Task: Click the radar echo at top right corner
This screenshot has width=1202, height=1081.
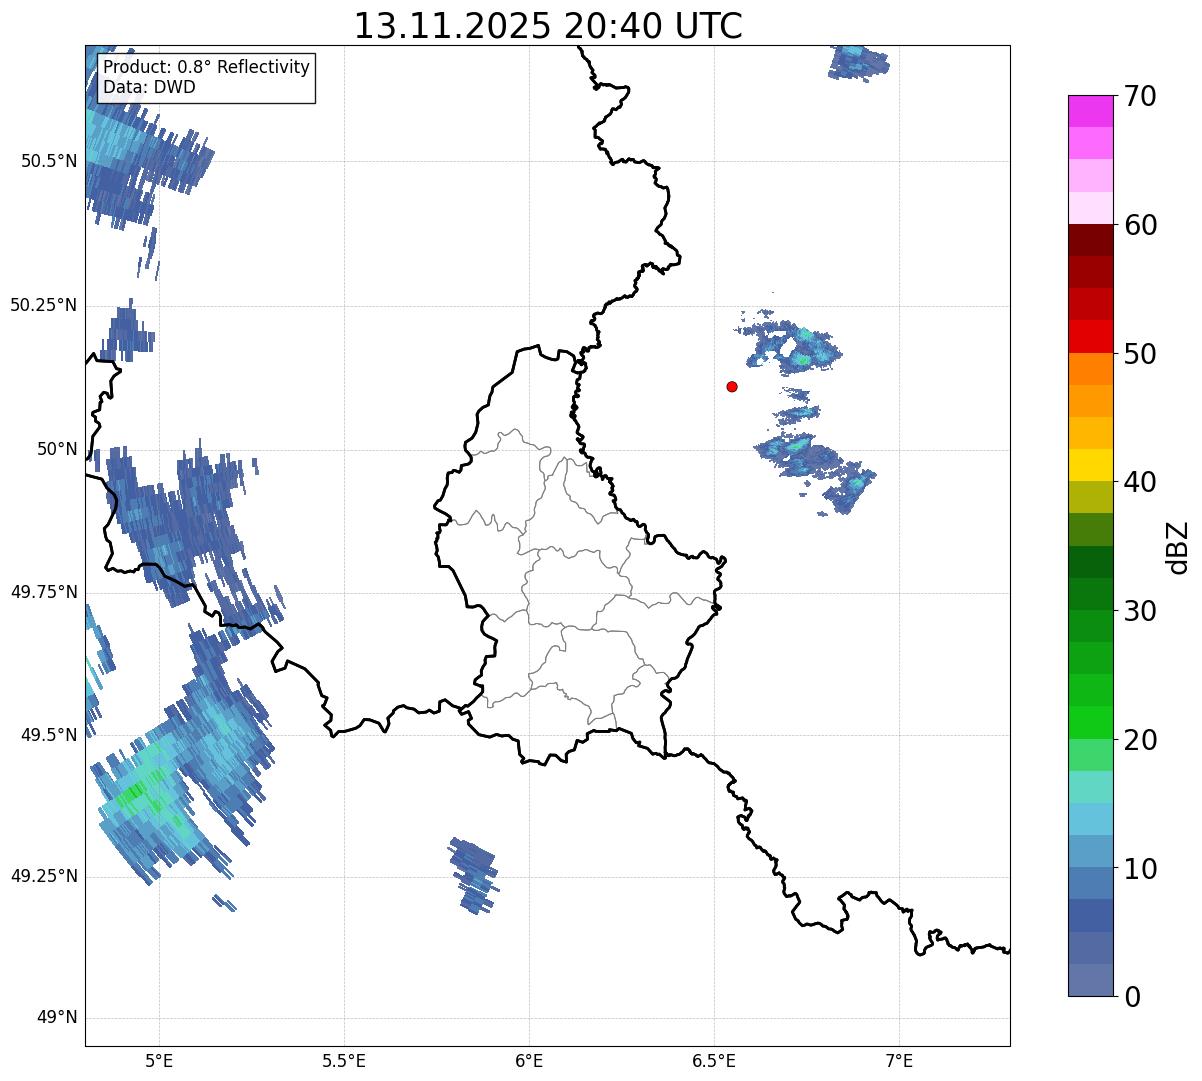Action: pos(859,61)
